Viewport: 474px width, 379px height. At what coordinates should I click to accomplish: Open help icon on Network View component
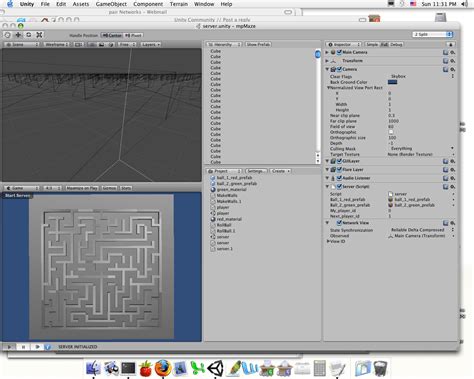click(445, 223)
